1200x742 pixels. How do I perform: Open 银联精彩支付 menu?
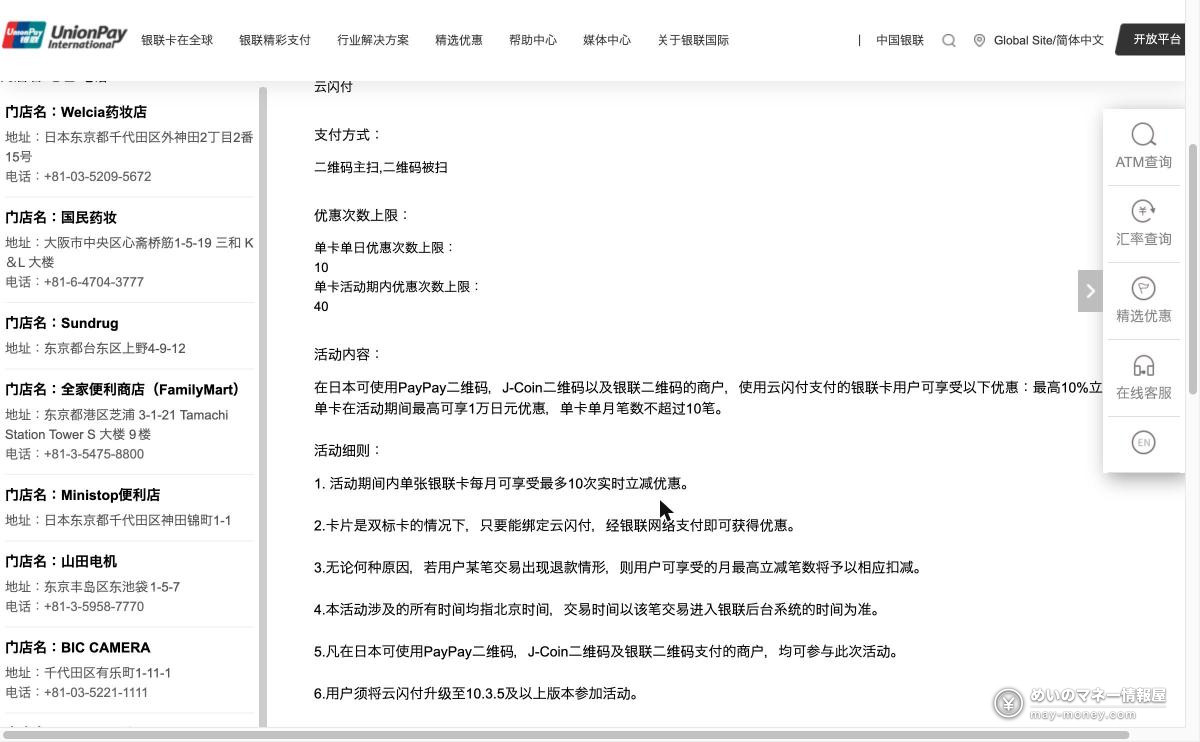275,40
